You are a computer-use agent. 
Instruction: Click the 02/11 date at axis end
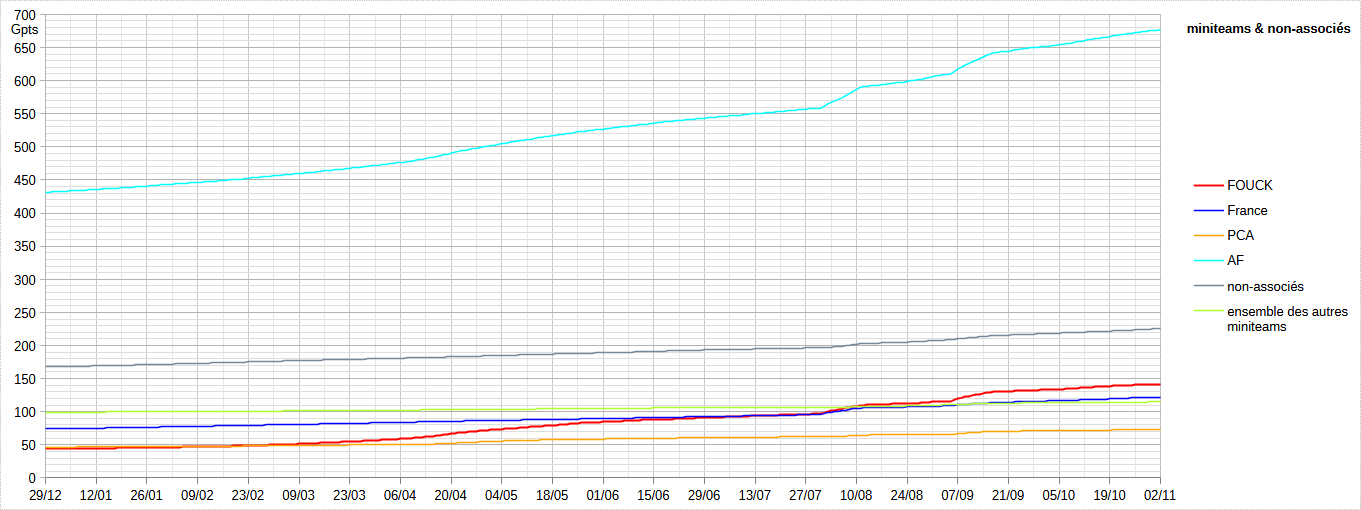tap(1159, 495)
